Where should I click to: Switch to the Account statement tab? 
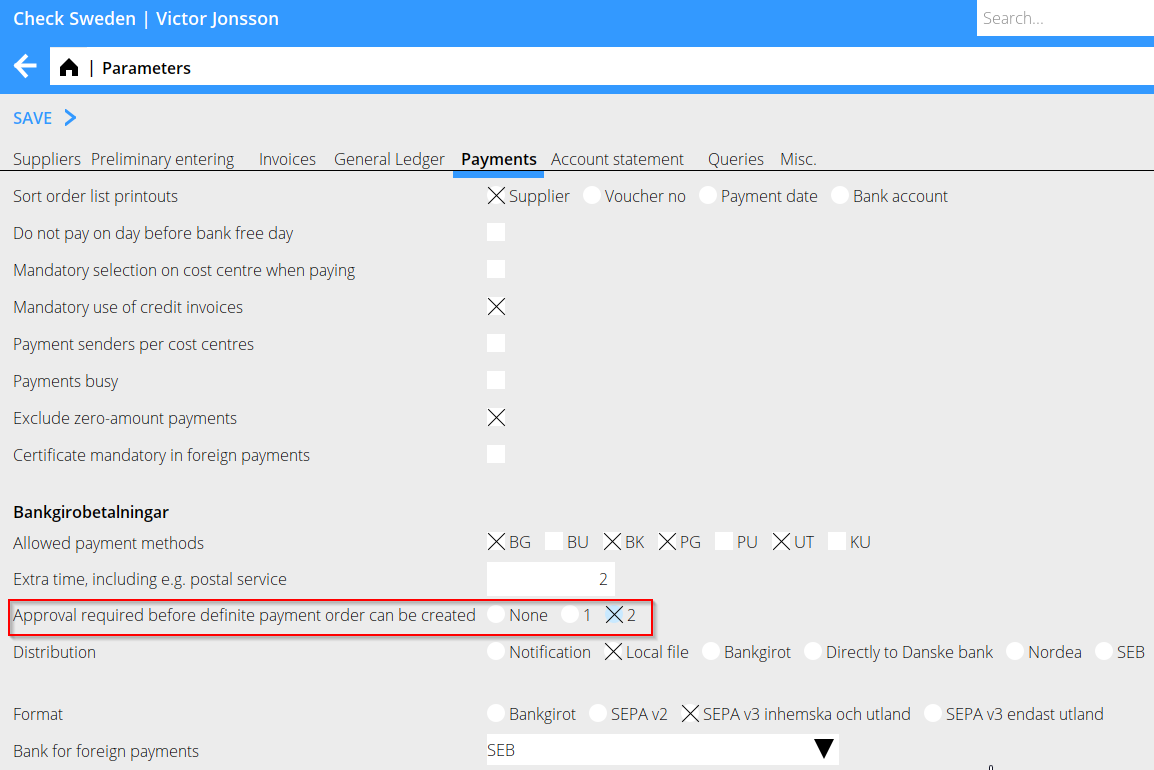pos(617,159)
